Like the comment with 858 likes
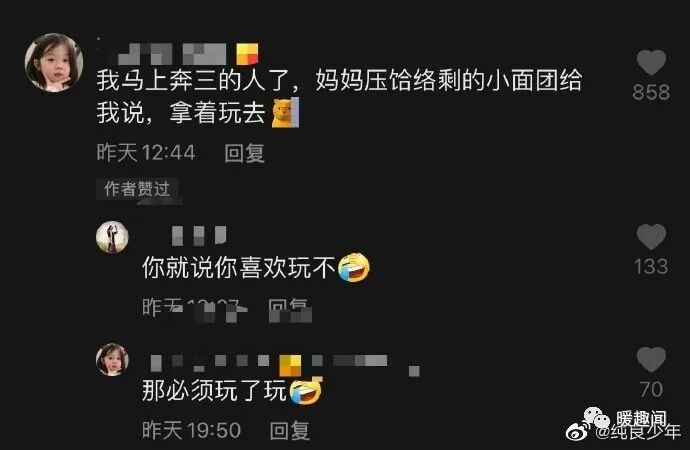This screenshot has width=690, height=450. pyautogui.click(x=651, y=62)
